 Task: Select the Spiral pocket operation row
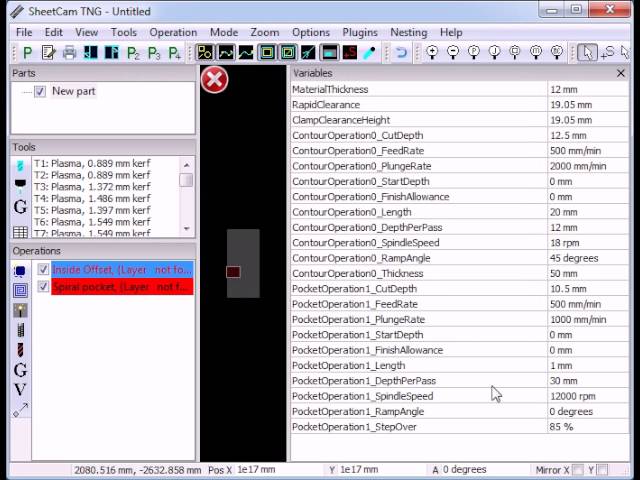pos(122,287)
